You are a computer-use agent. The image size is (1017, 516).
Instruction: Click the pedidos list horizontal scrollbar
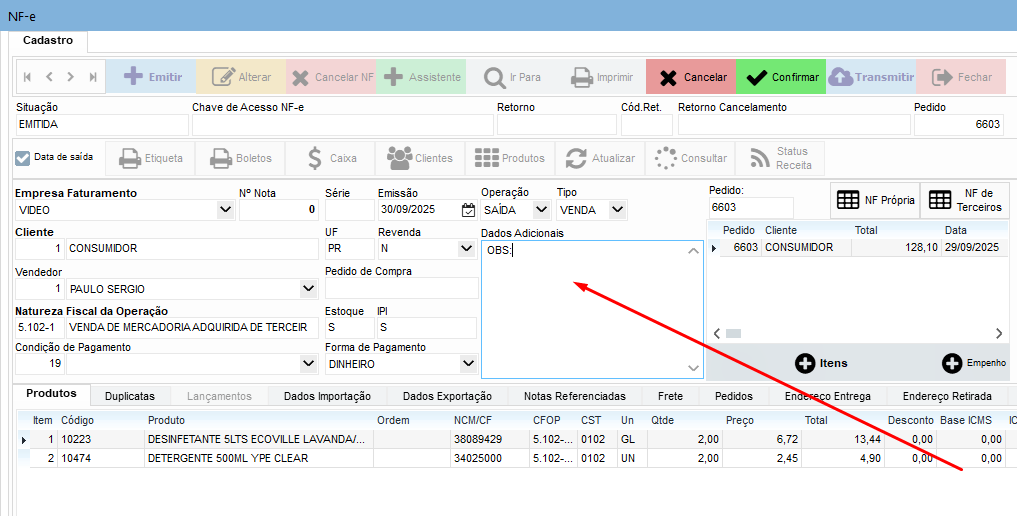tap(855, 333)
